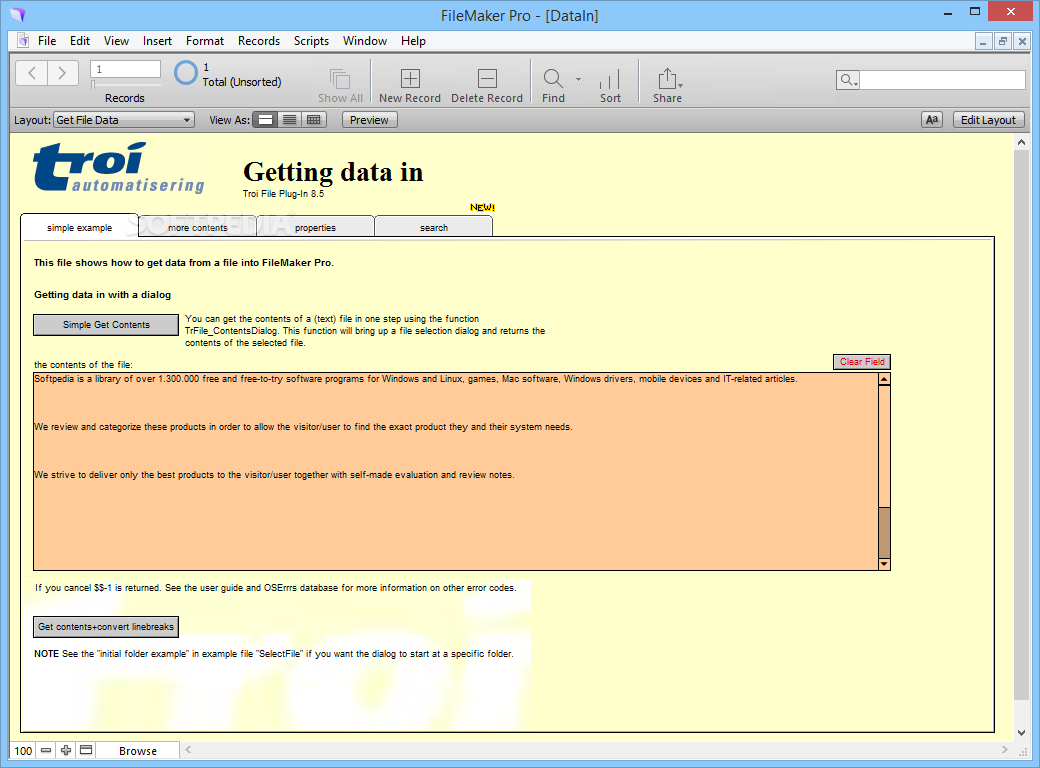This screenshot has height=768, width=1040.
Task: Click the Simple Get Contents button
Action: click(x=106, y=325)
